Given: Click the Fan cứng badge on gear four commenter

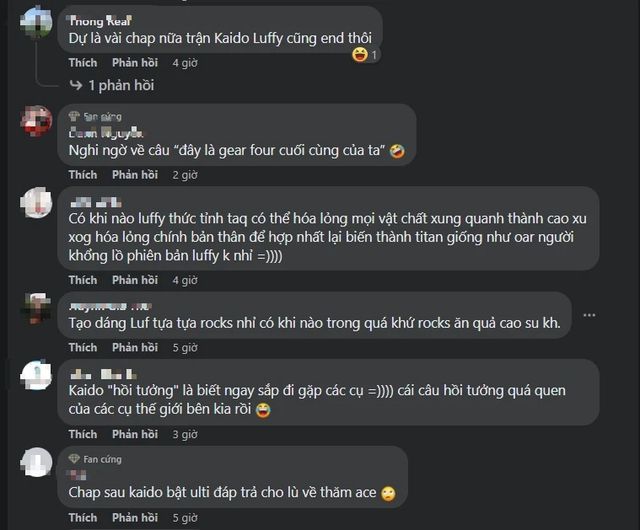Looking at the screenshot, I should [x=95, y=117].
